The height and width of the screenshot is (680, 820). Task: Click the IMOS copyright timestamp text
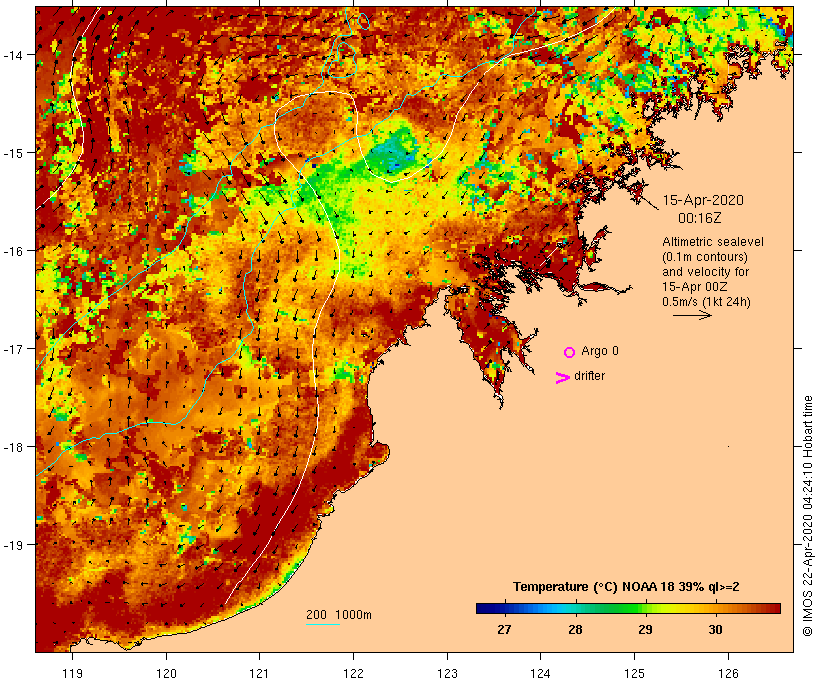808,516
